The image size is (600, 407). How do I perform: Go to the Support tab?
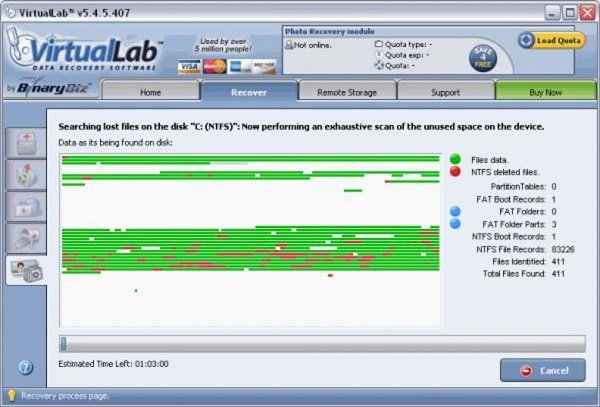445,92
